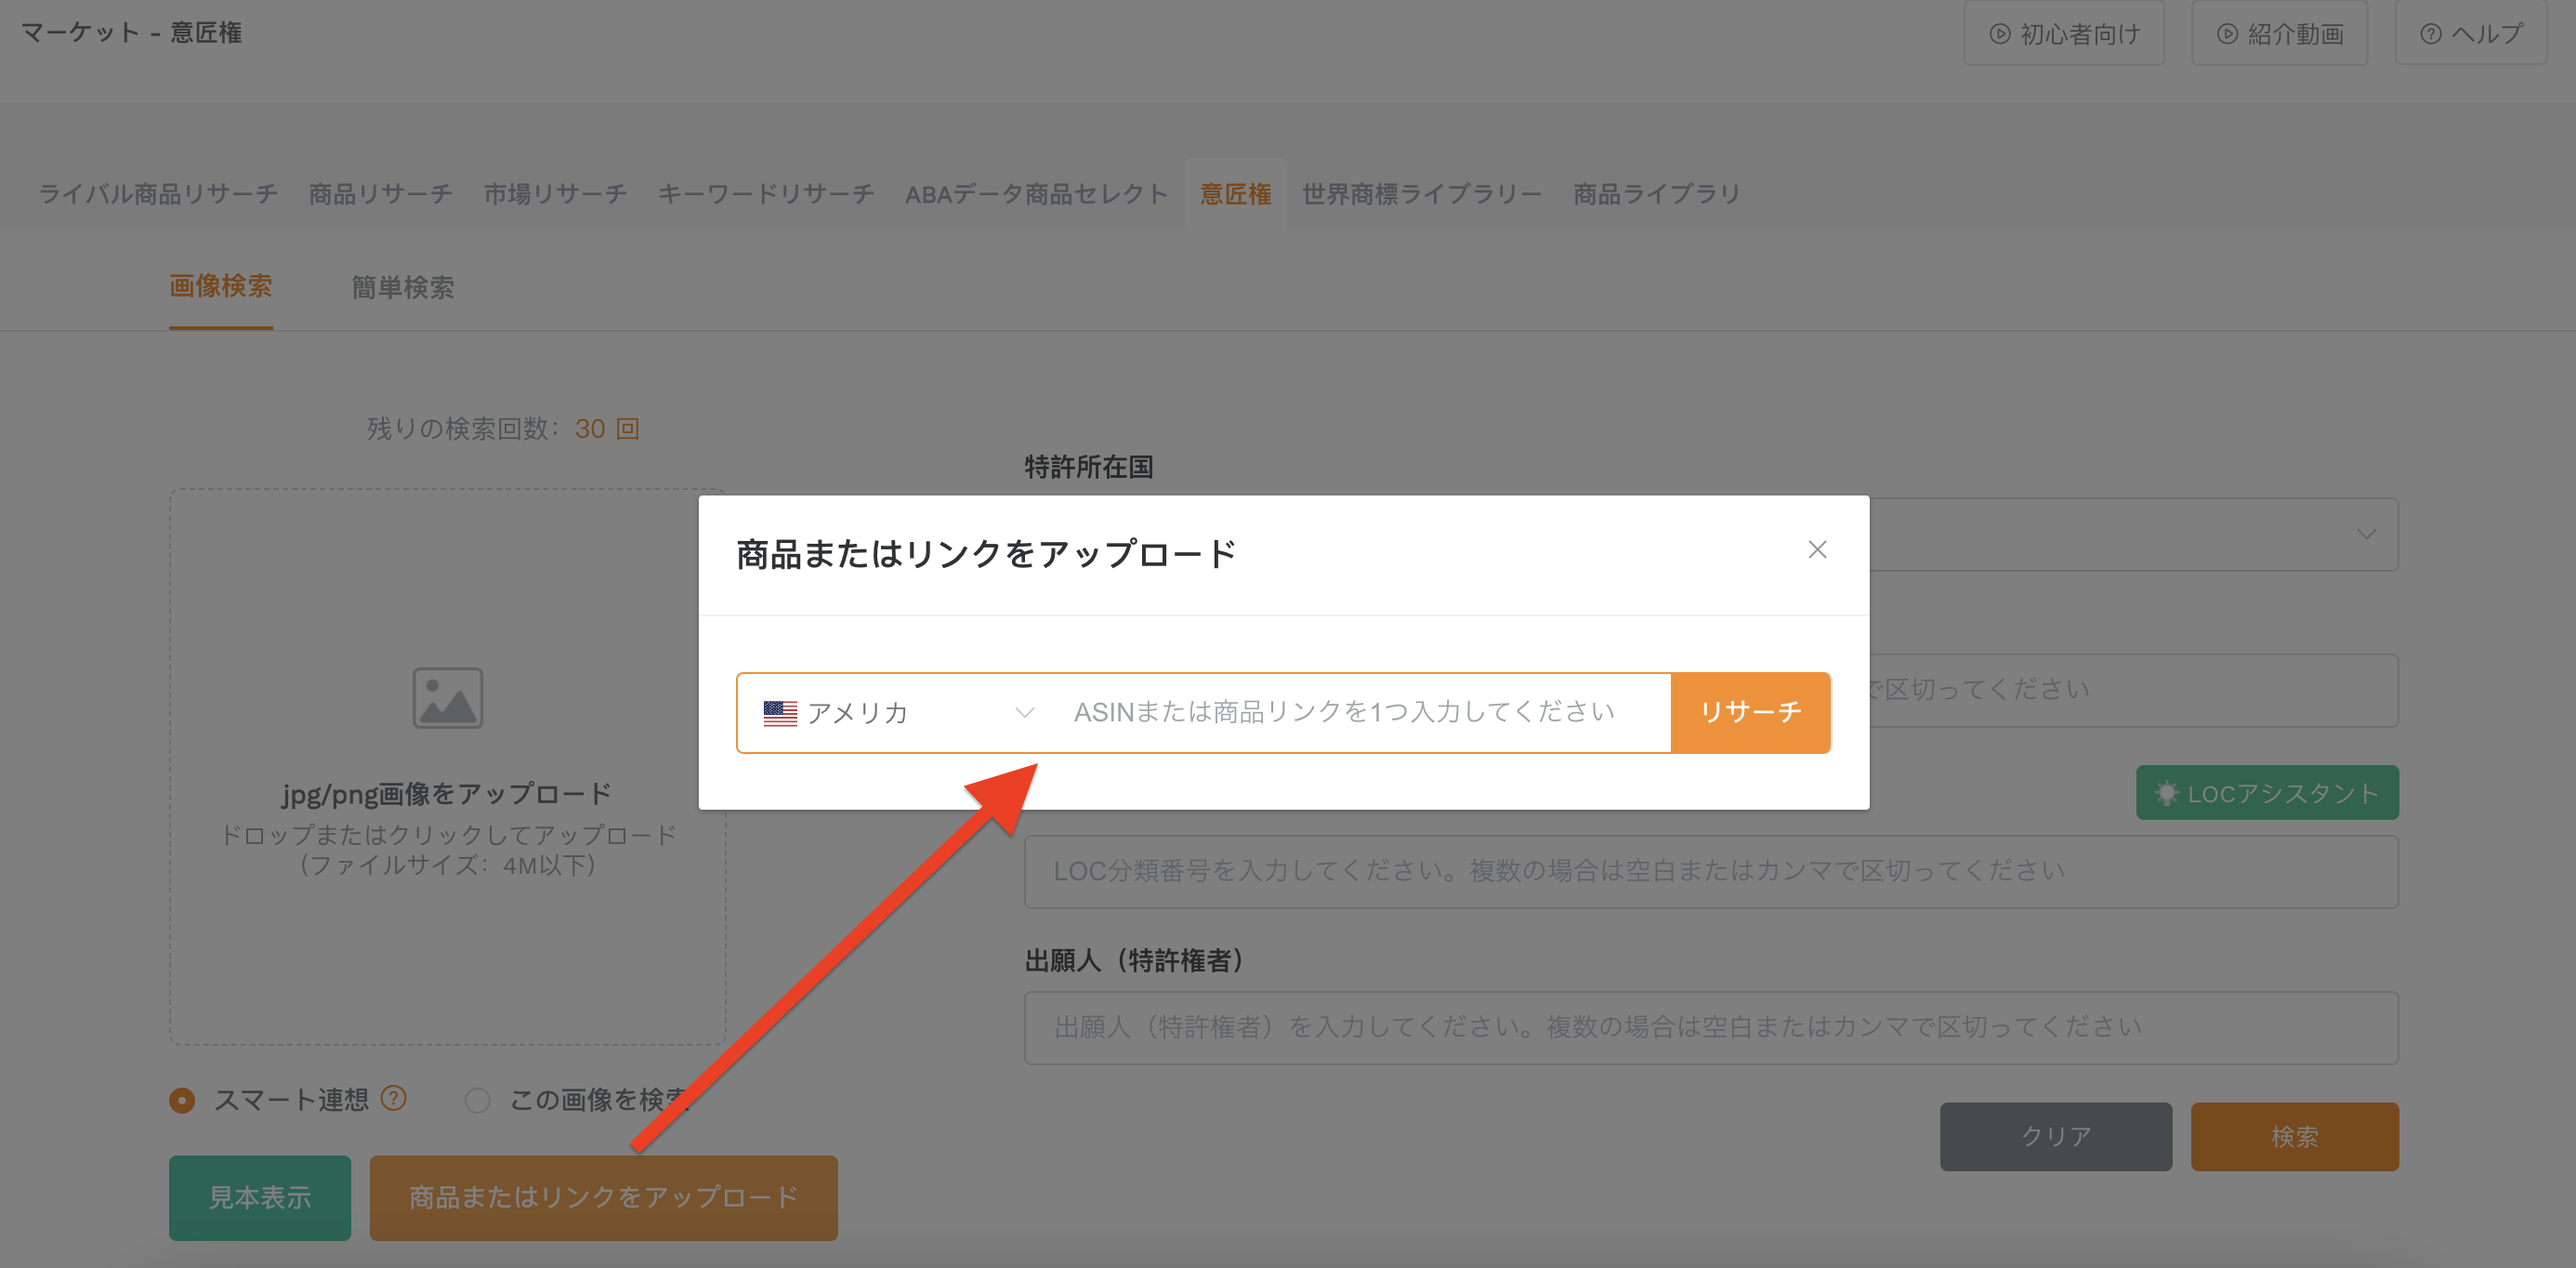
Task: Switch to 商品リサーチ tab
Action: pos(380,194)
